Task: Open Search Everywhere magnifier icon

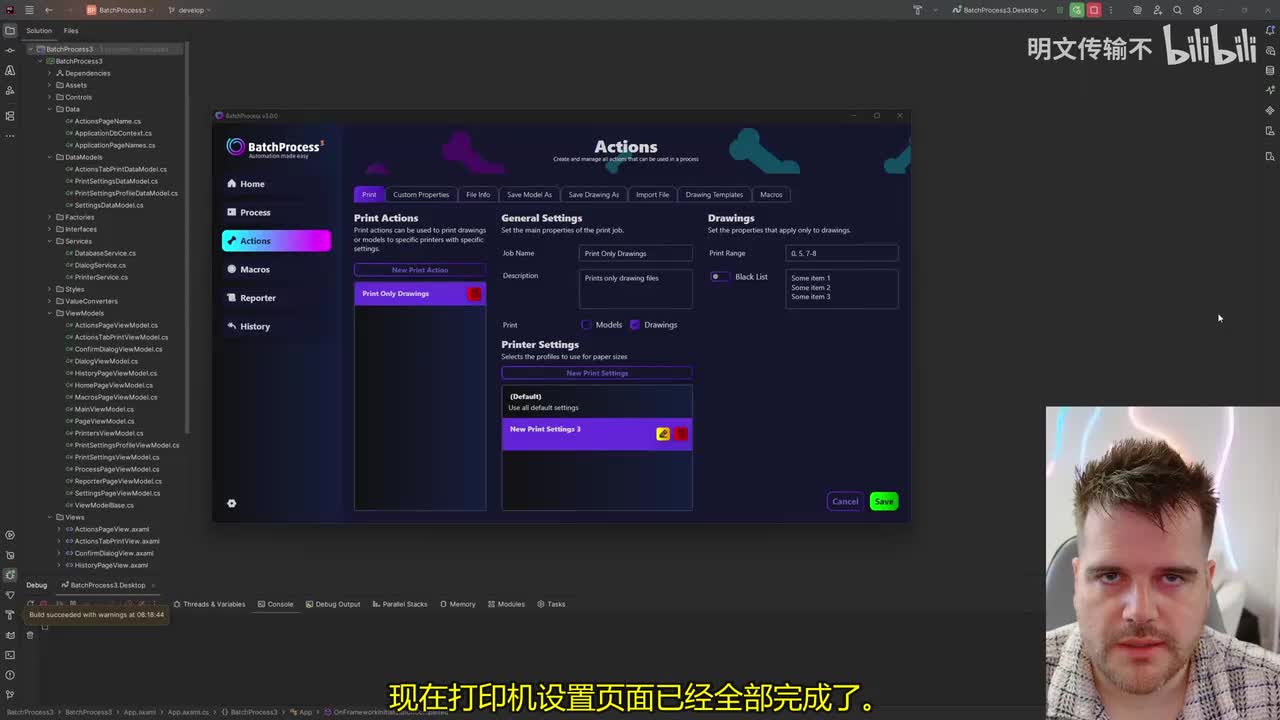Action: click(1177, 10)
